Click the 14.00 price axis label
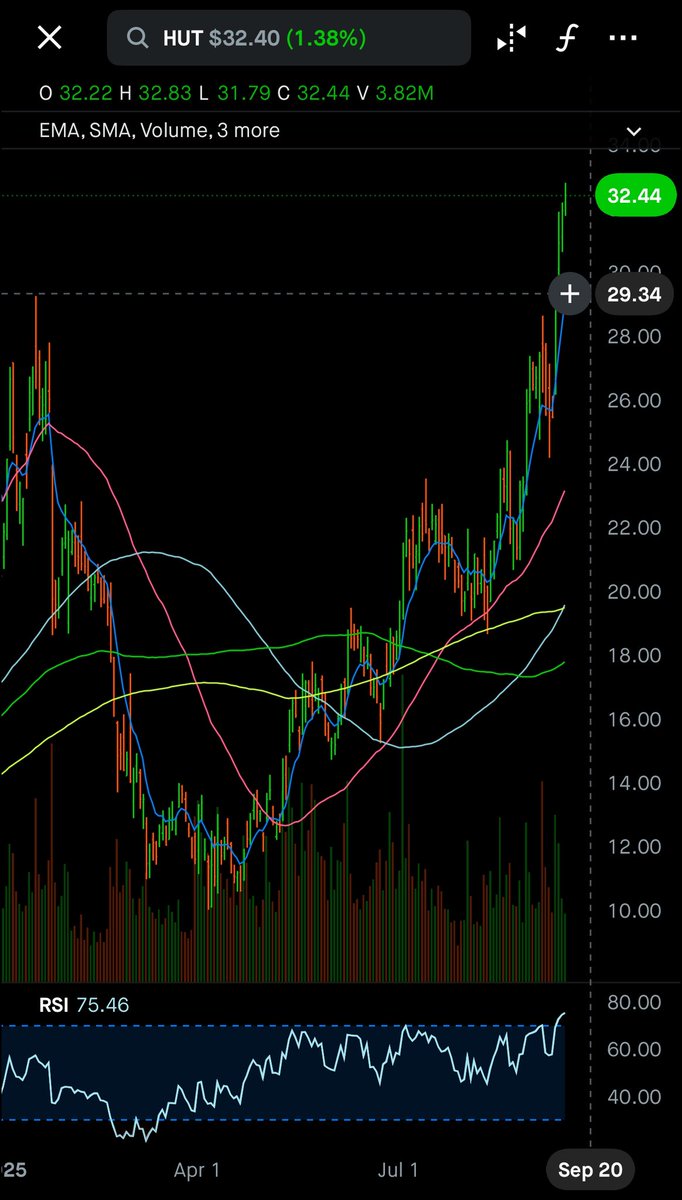This screenshot has width=682, height=1200. 634,783
